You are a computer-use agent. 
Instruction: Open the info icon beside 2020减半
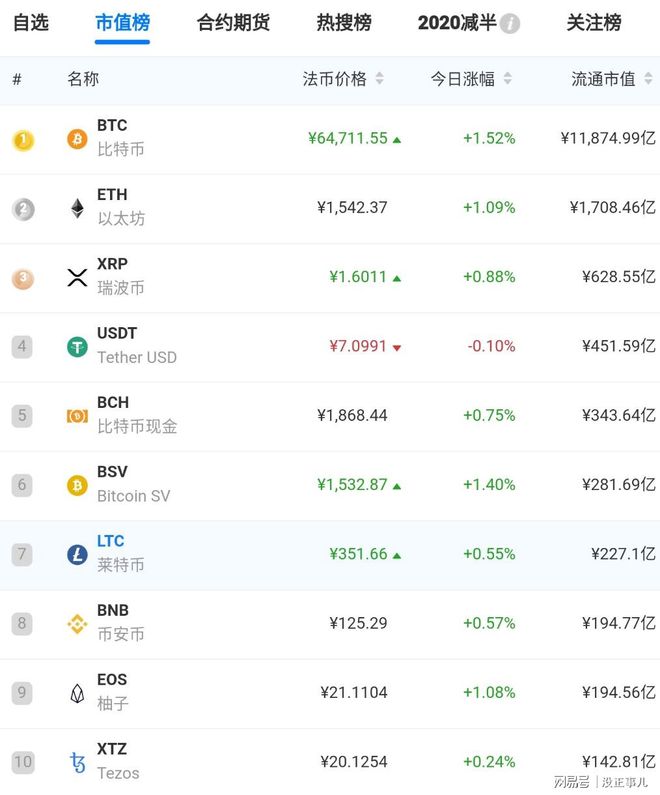(x=510, y=24)
